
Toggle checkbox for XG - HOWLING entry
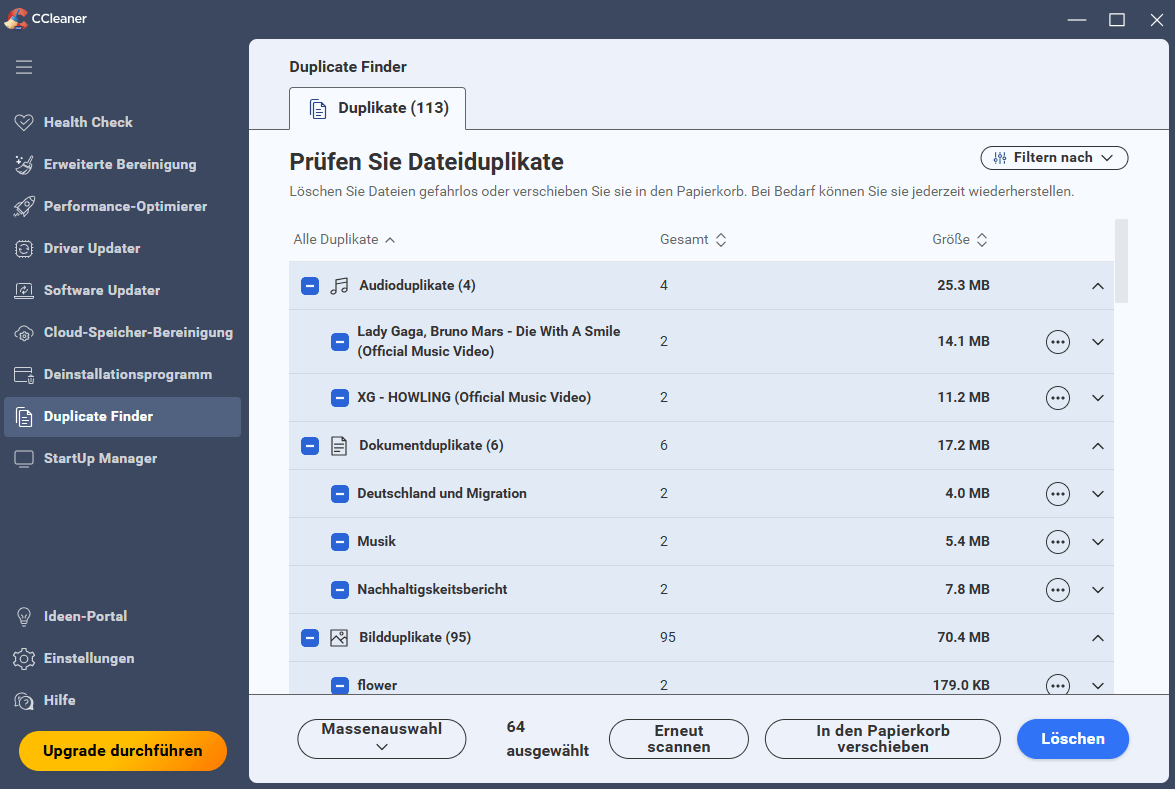pos(340,398)
